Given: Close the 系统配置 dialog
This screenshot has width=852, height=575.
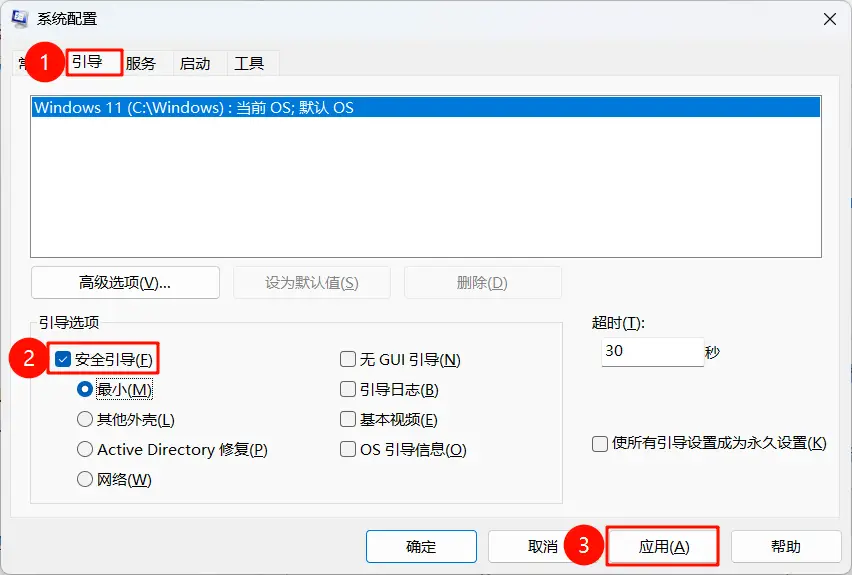Looking at the screenshot, I should point(830,19).
